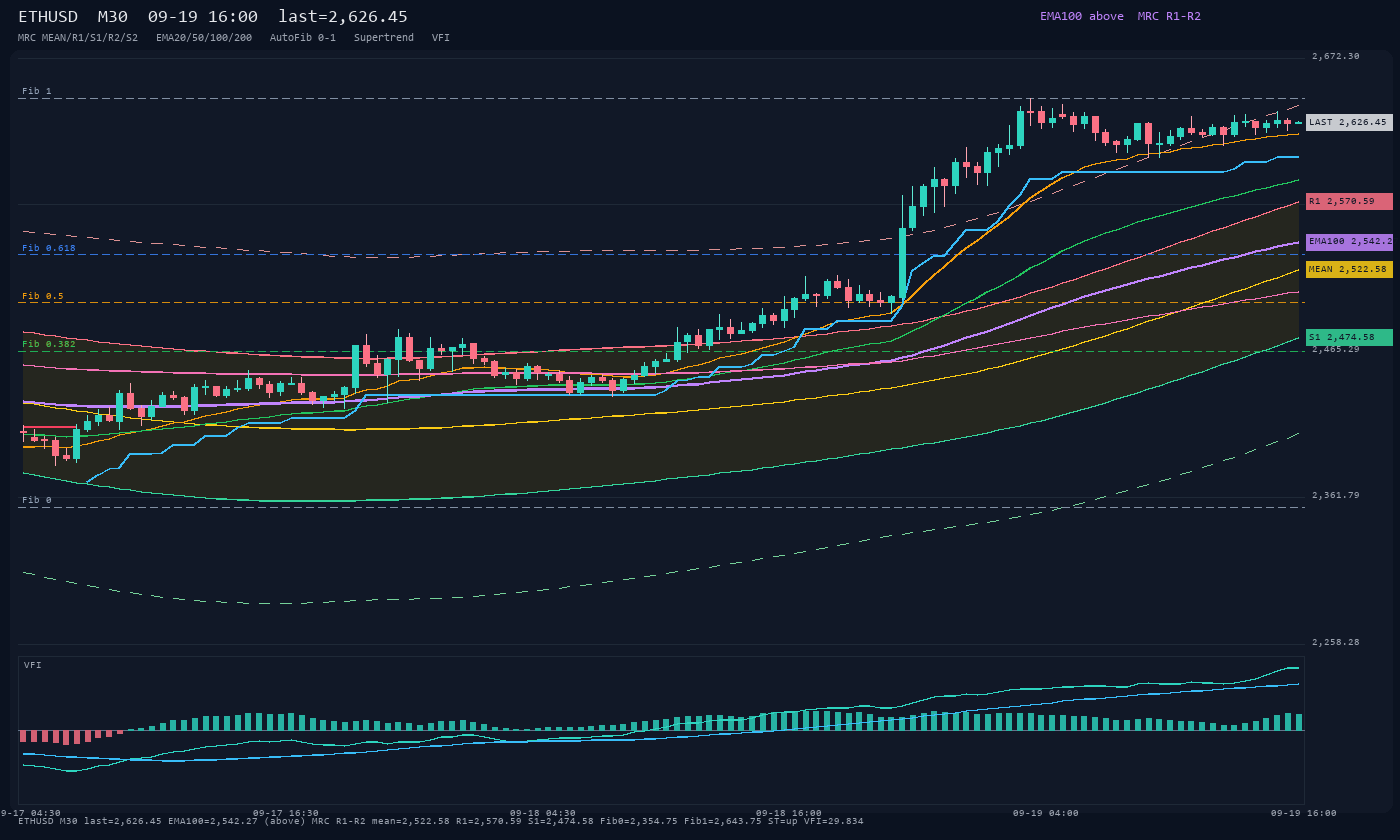The image size is (1400, 840).
Task: Click the 2,672.30 price axis label
Action: (1336, 56)
